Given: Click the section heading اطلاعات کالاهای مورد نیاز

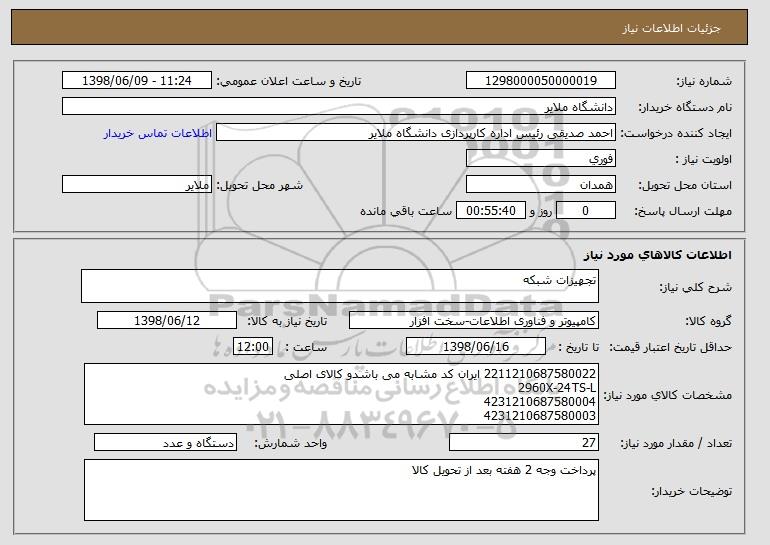Looking at the screenshot, I should 658,255.
